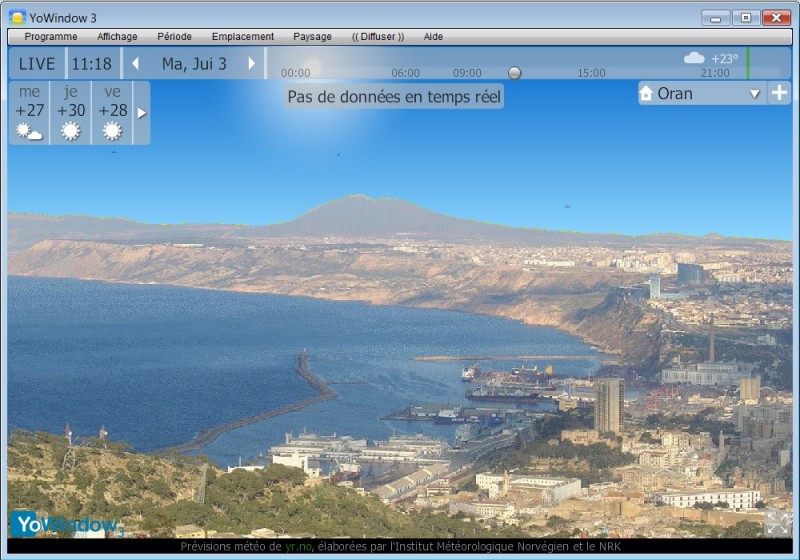The height and width of the screenshot is (560, 800).
Task: Open the Programme menu
Action: 51,37
